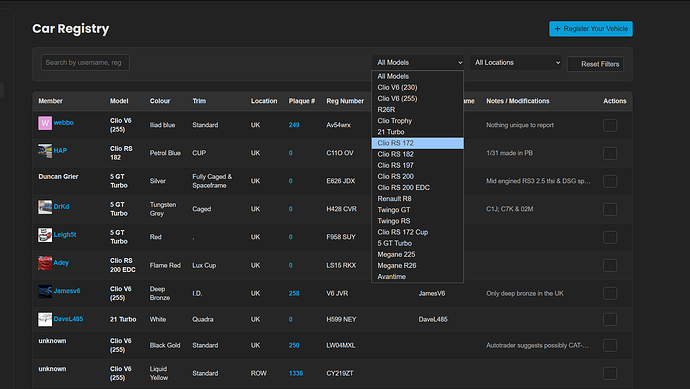The width and height of the screenshot is (690, 389).
Task: Click the Duncan Grier member name
Action: coord(58,176)
